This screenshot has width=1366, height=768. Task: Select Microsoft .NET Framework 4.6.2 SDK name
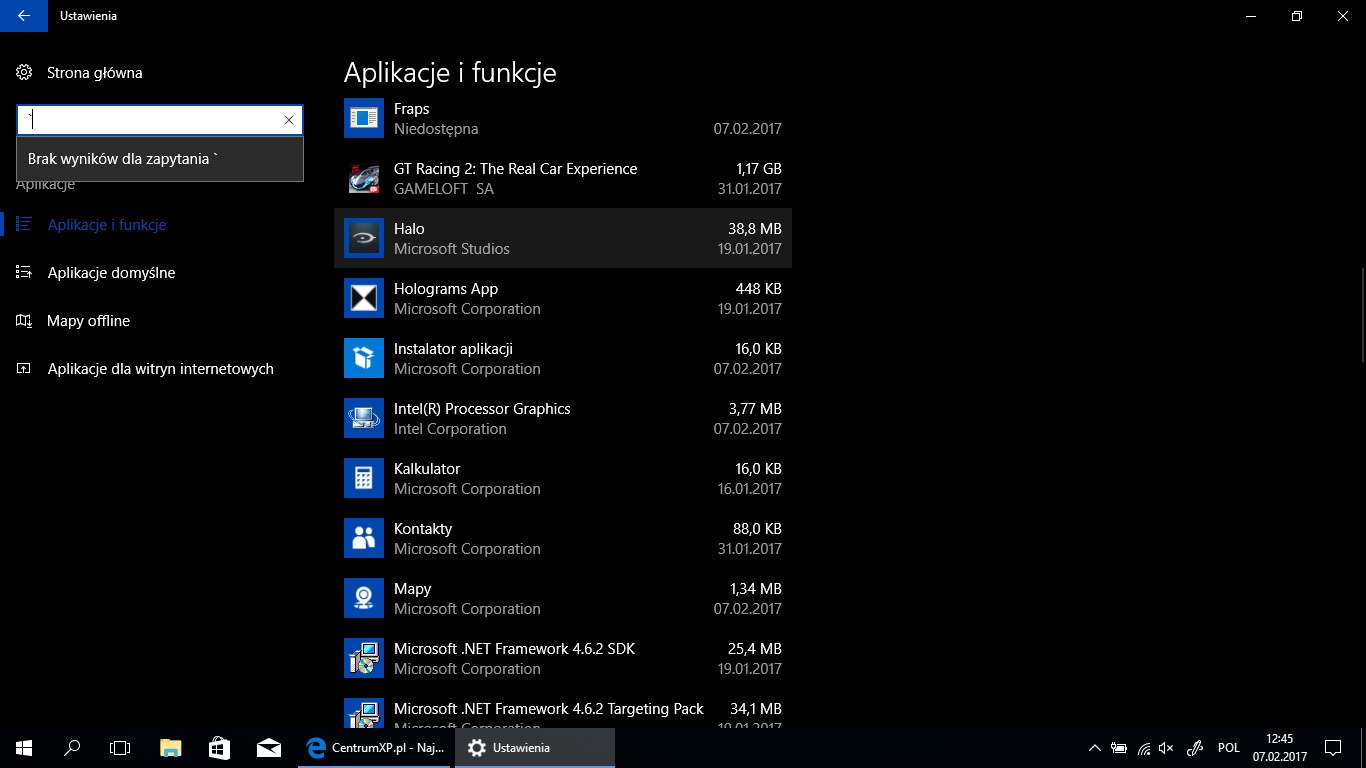click(514, 649)
